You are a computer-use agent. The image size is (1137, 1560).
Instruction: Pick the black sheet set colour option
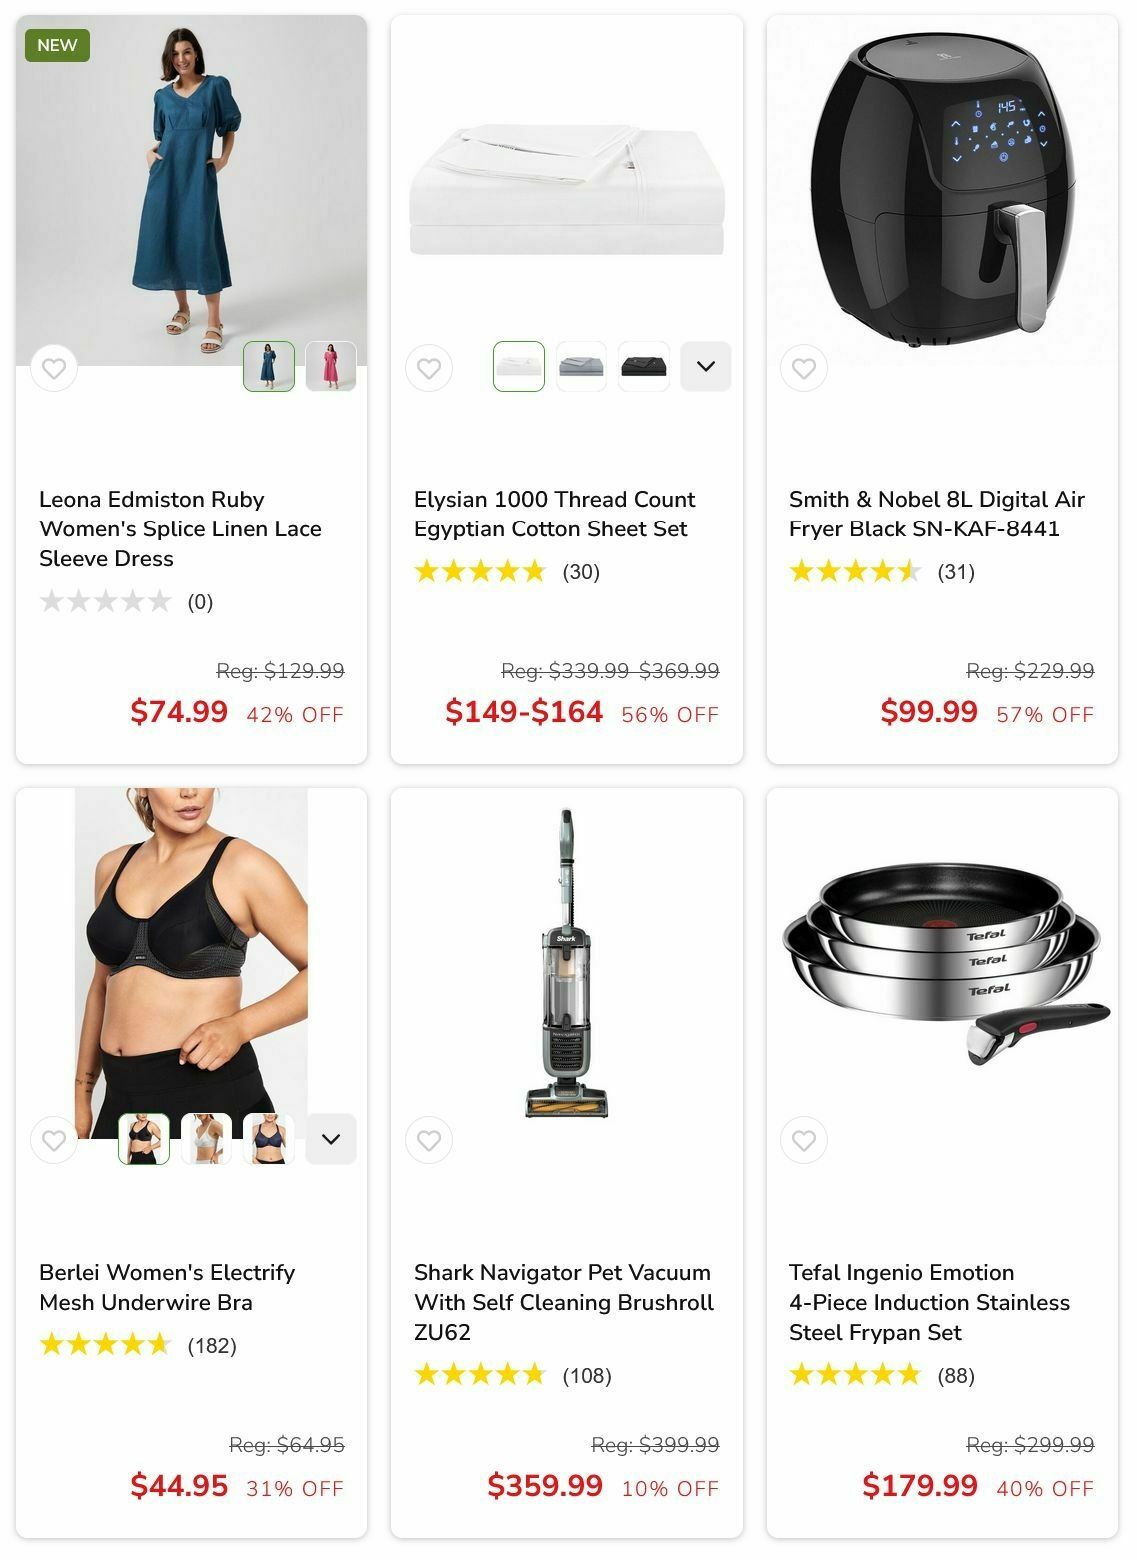coord(644,366)
